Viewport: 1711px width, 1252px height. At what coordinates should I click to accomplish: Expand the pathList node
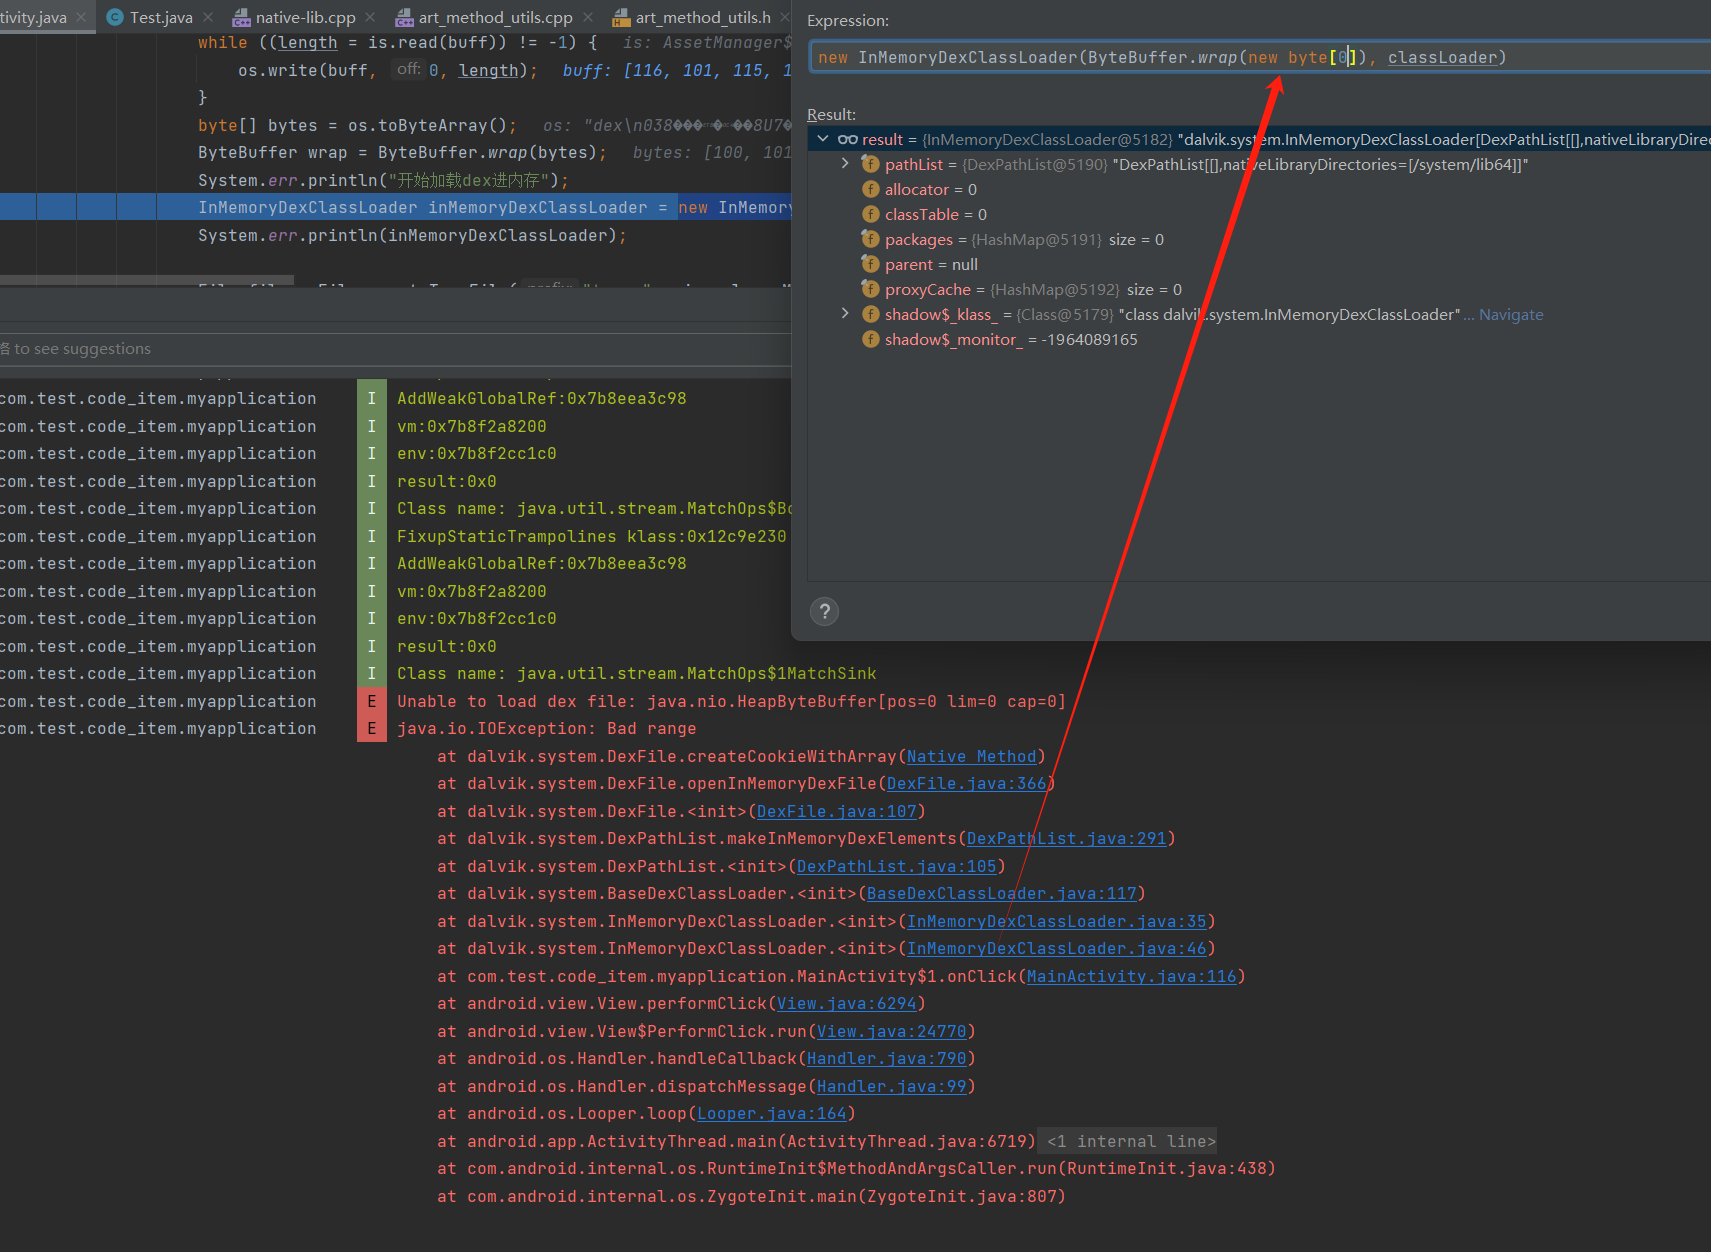846,163
